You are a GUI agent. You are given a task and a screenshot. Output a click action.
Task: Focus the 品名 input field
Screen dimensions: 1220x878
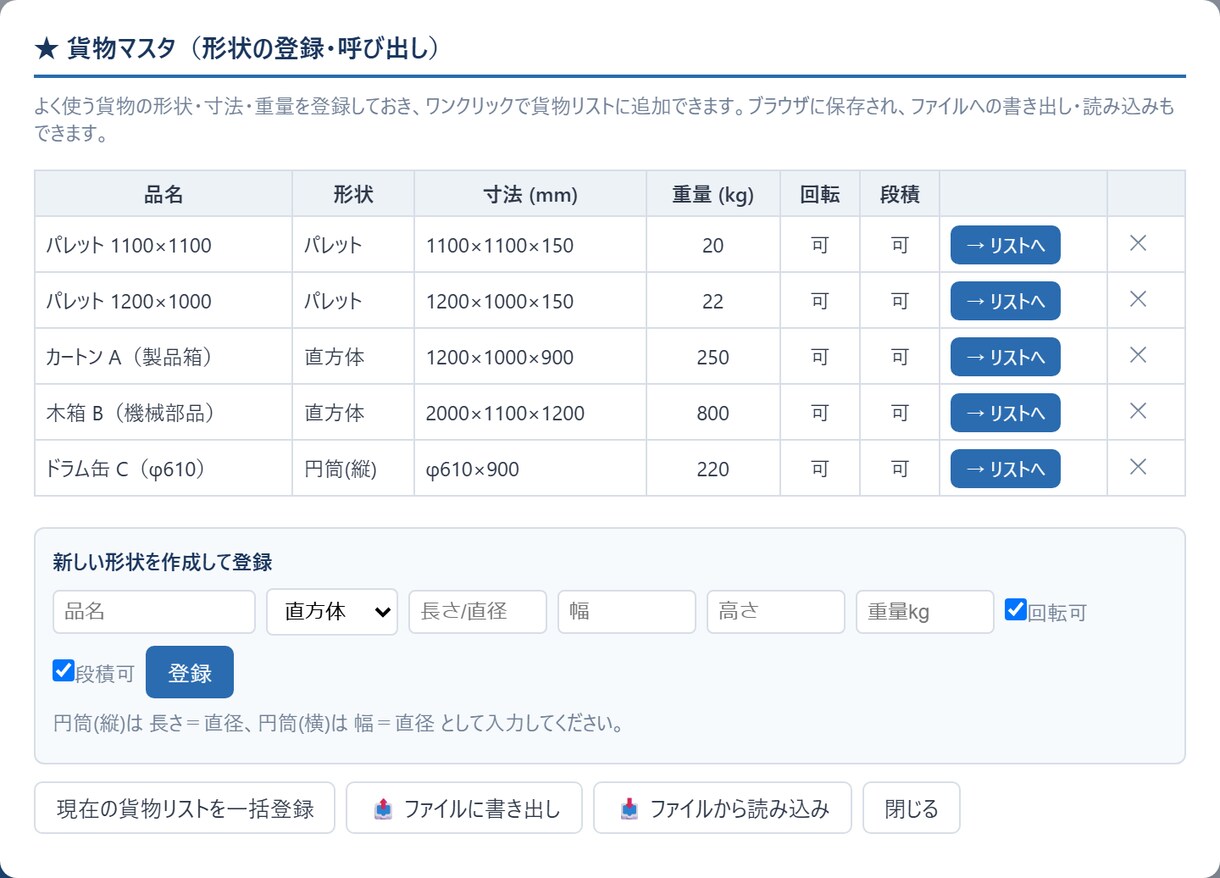click(154, 612)
